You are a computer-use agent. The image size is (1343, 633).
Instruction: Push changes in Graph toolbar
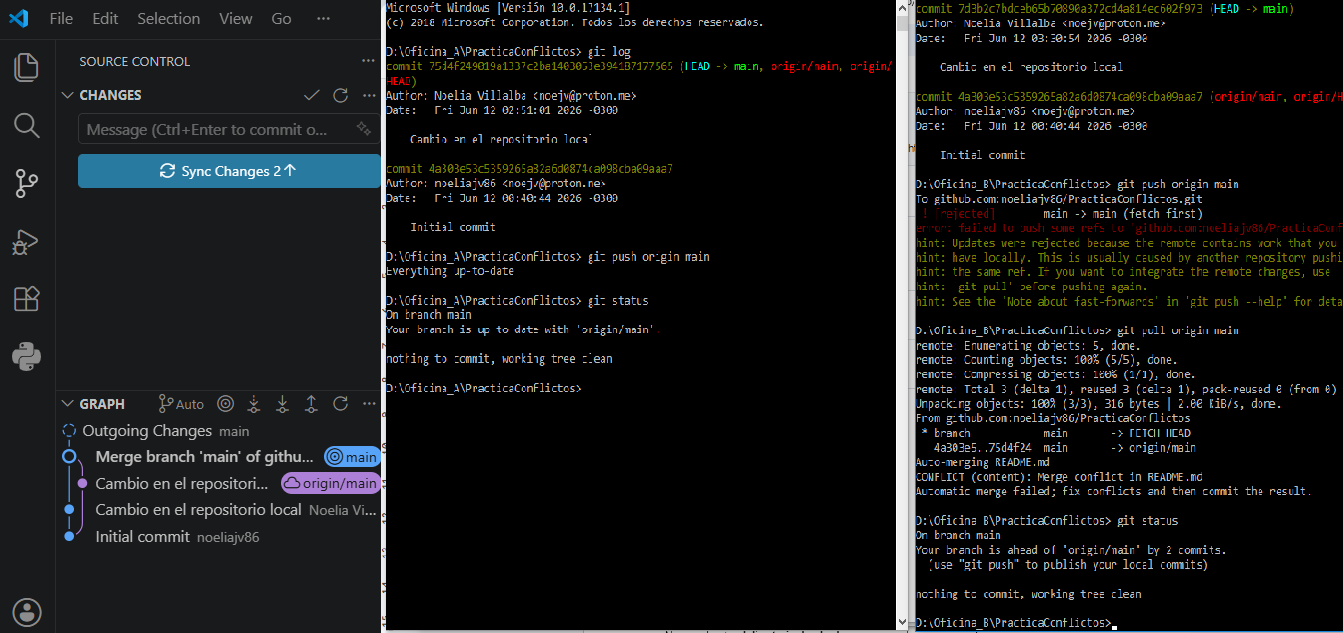[x=311, y=404]
